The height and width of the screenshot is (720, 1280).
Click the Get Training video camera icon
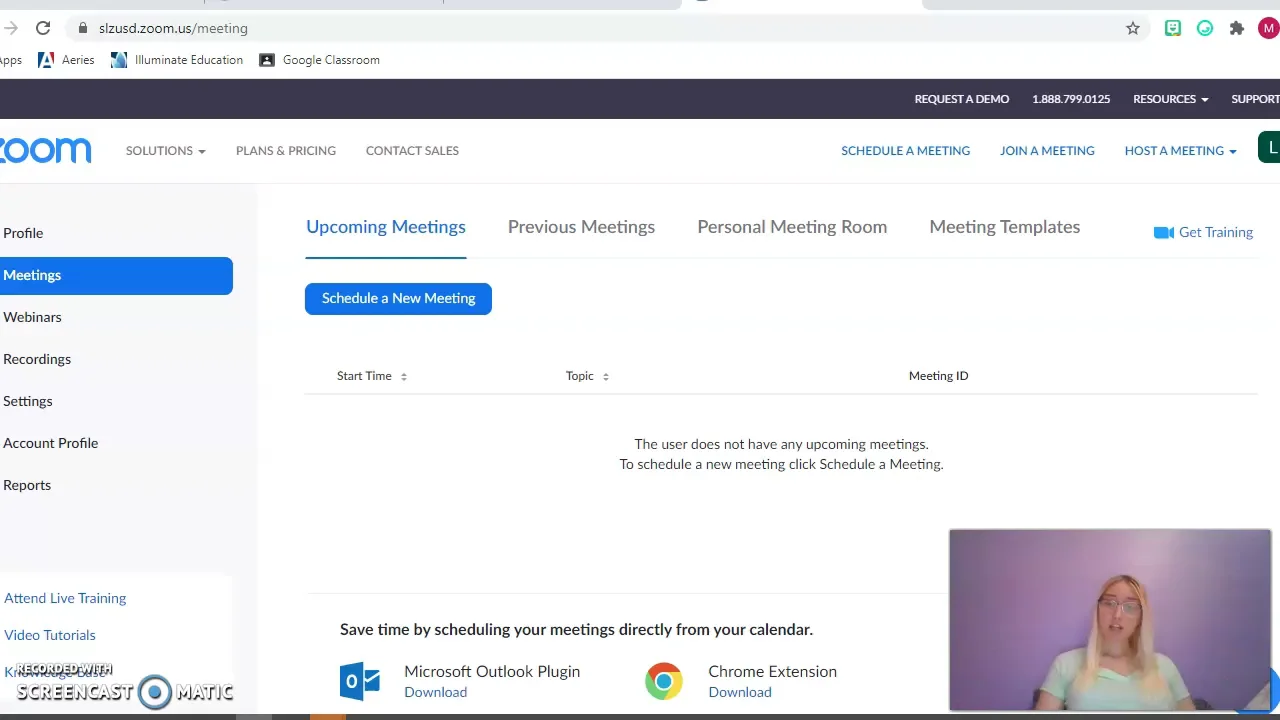[x=1163, y=232]
